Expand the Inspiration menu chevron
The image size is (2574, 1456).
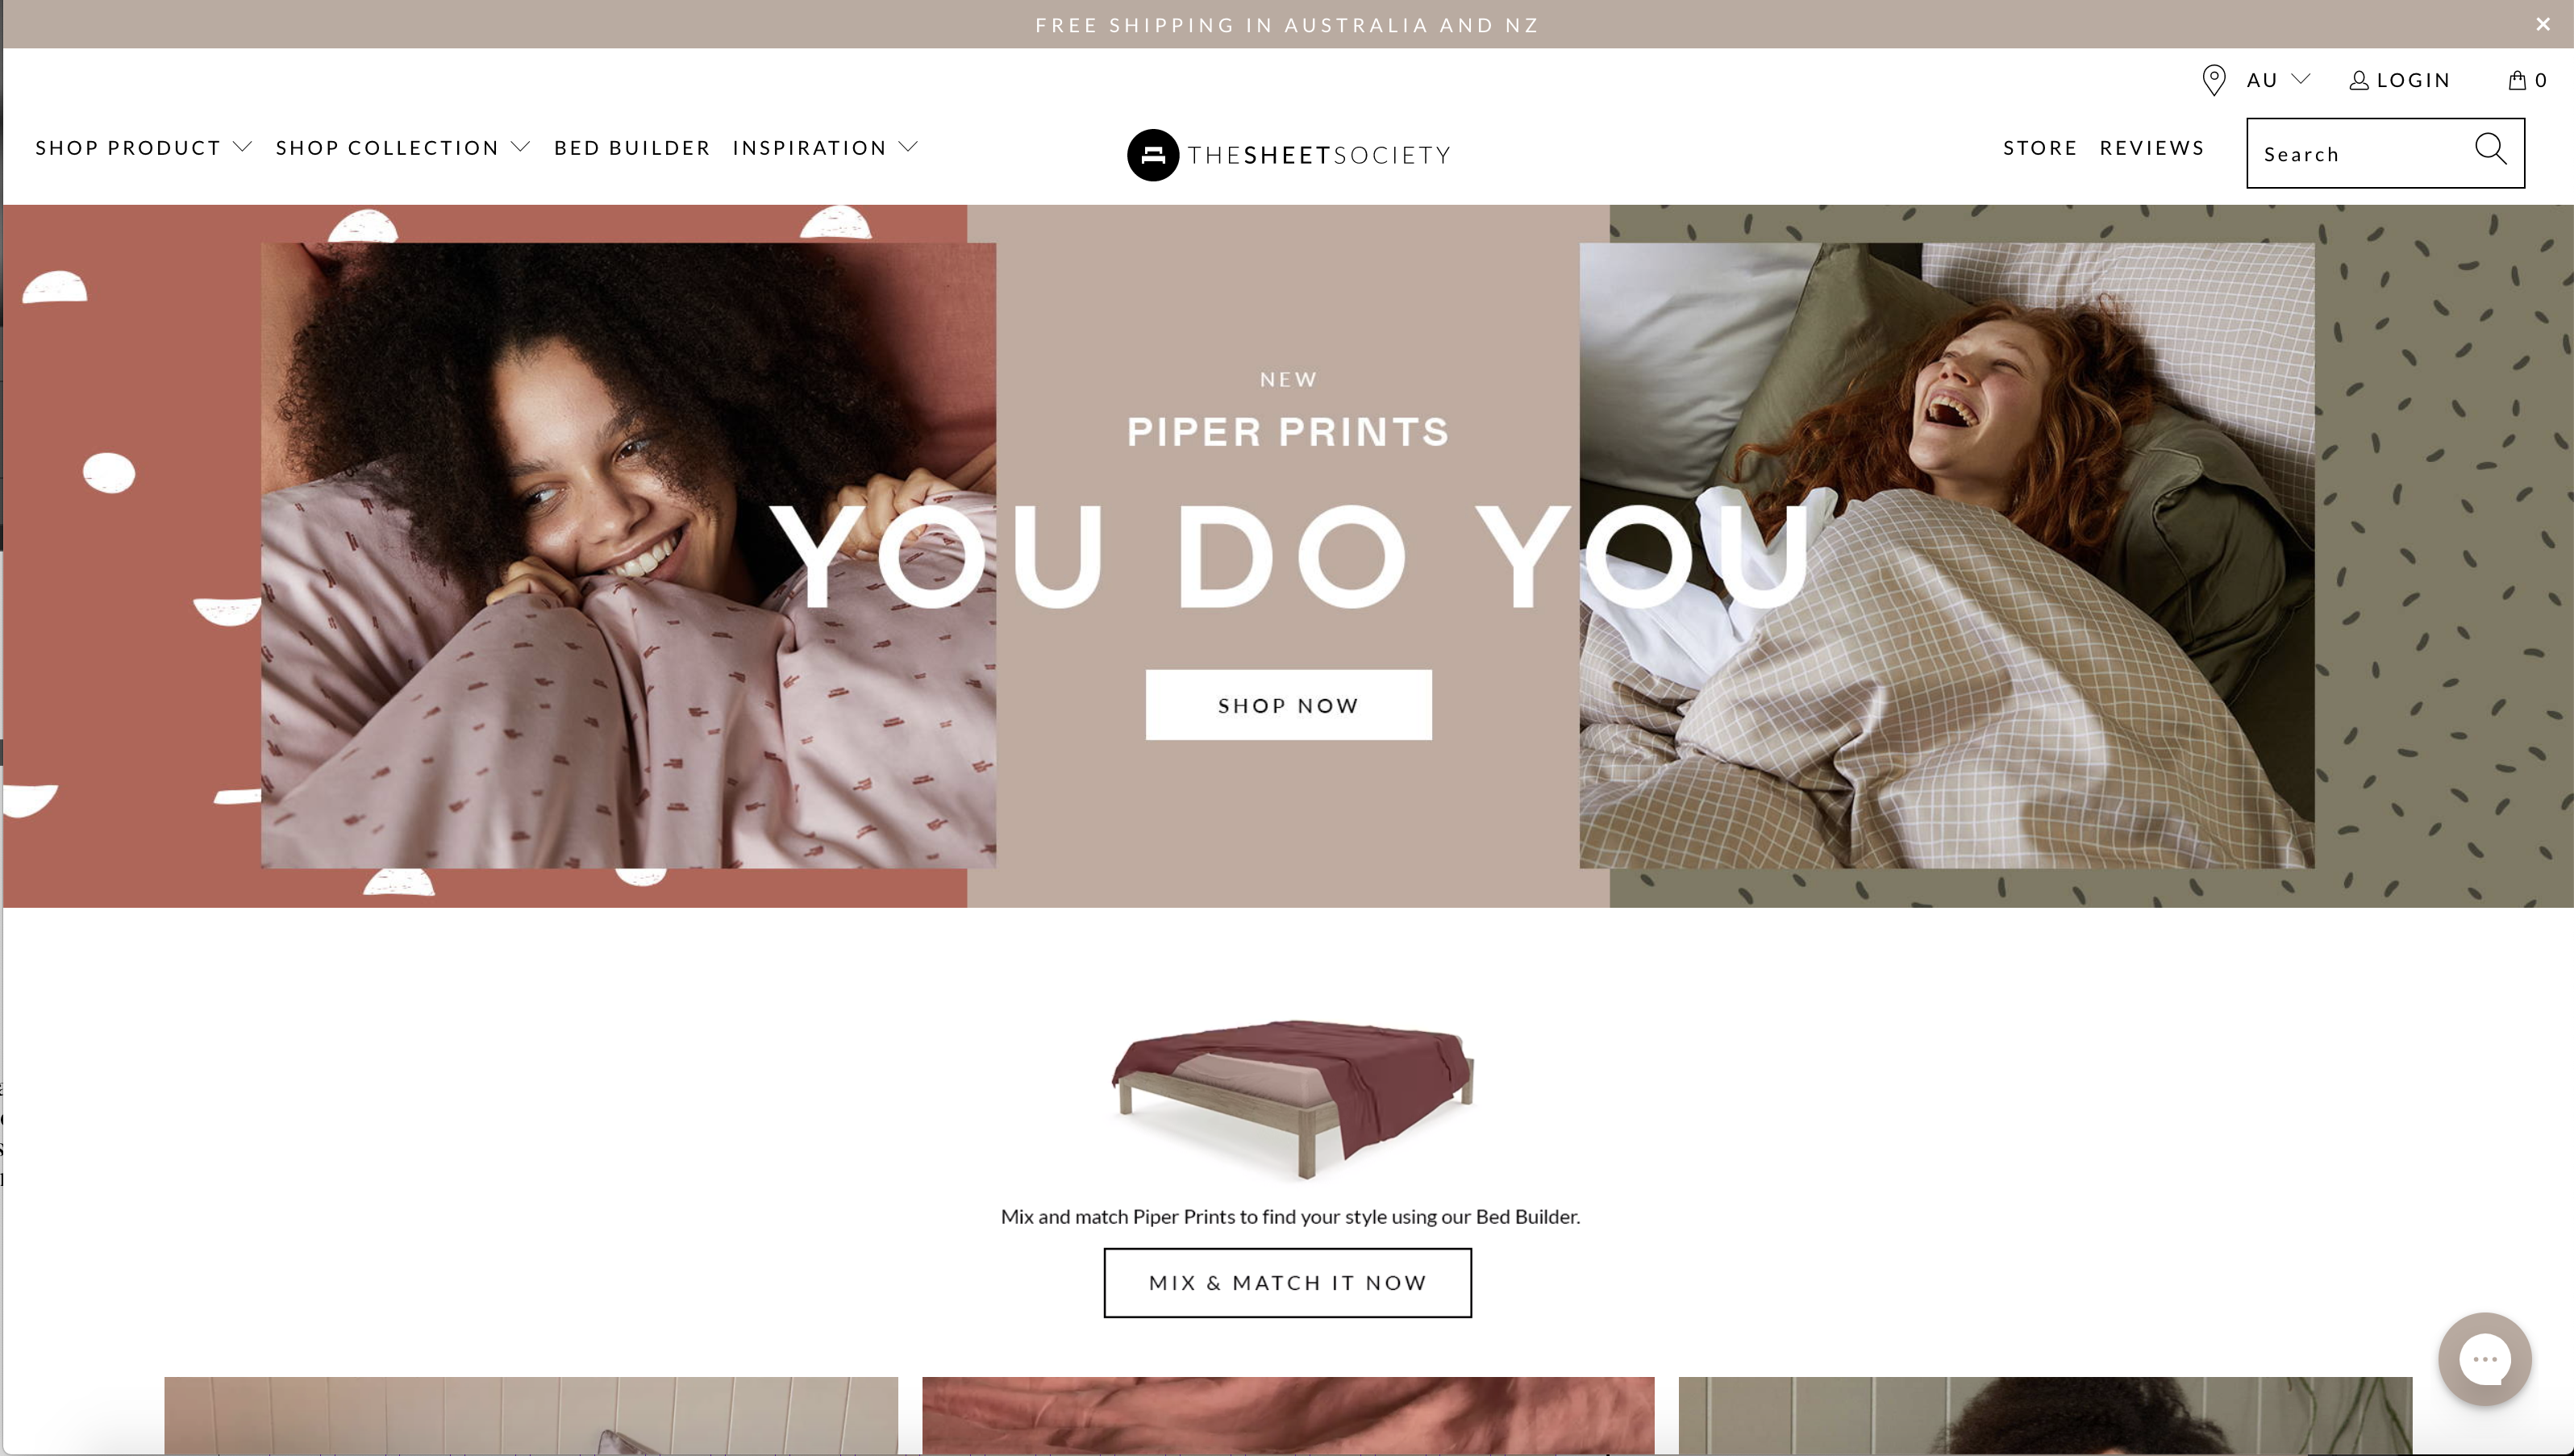click(x=908, y=147)
